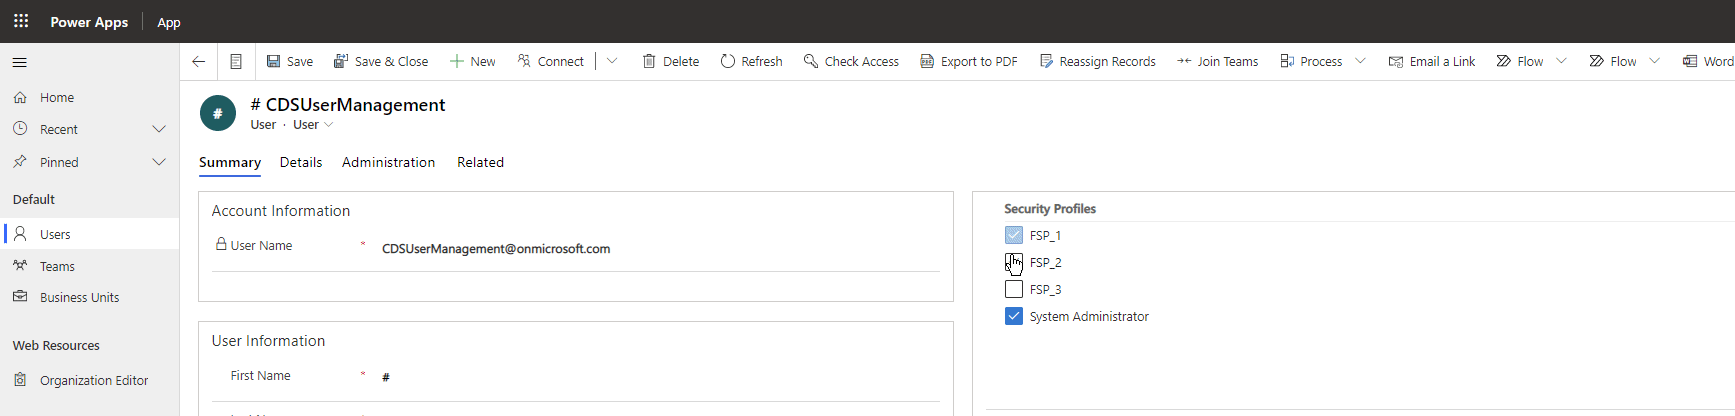Click the Email a Link icon
This screenshot has width=1735, height=416.
pyautogui.click(x=1396, y=61)
